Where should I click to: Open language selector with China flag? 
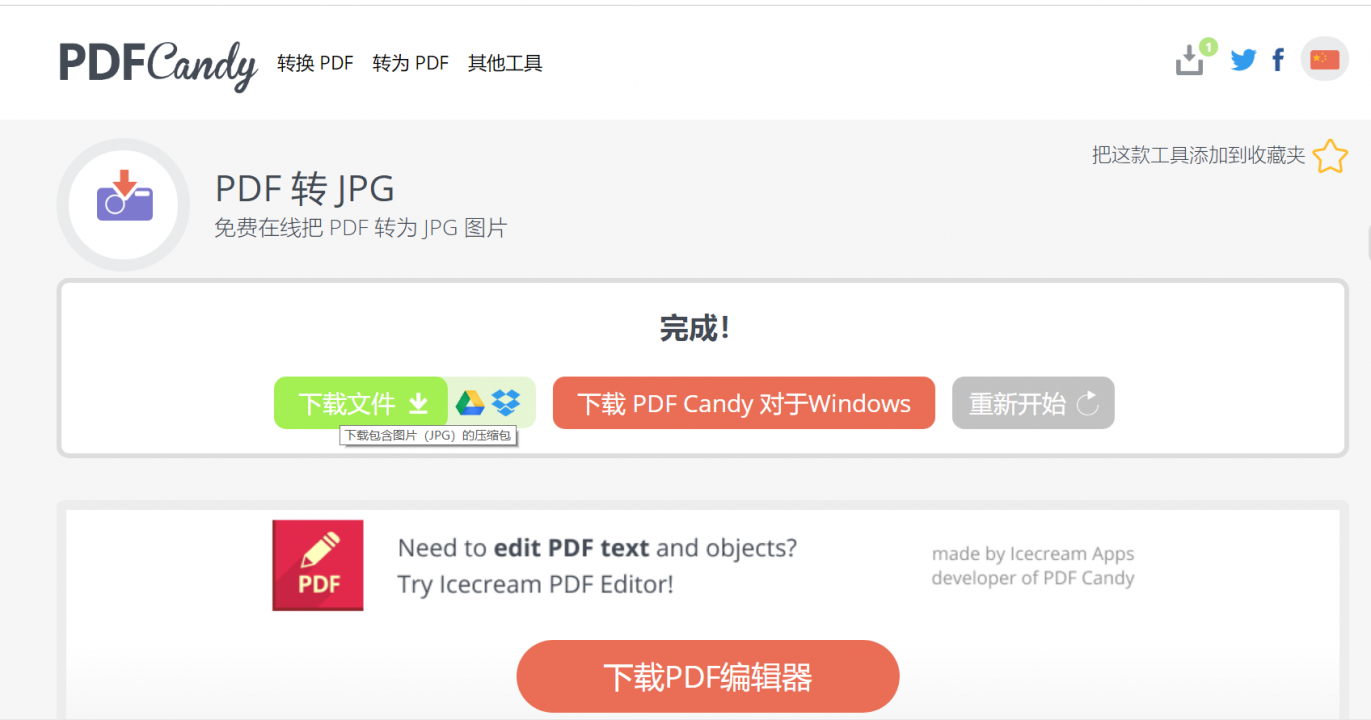(x=1324, y=60)
